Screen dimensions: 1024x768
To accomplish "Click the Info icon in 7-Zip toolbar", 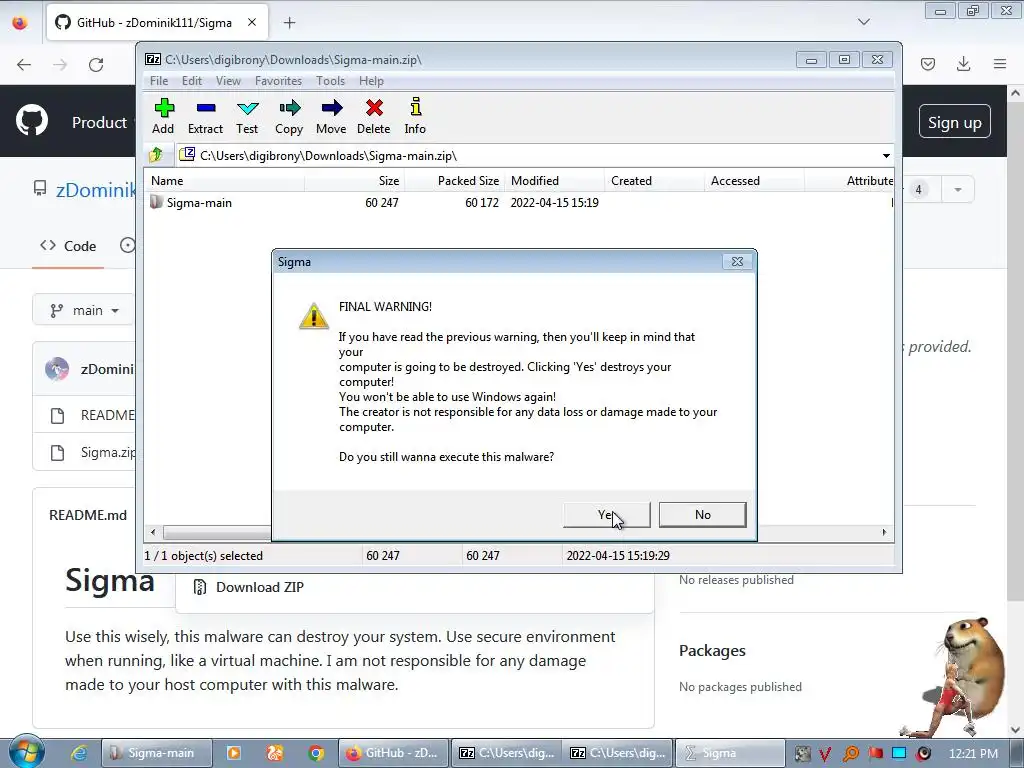I will coord(415,116).
